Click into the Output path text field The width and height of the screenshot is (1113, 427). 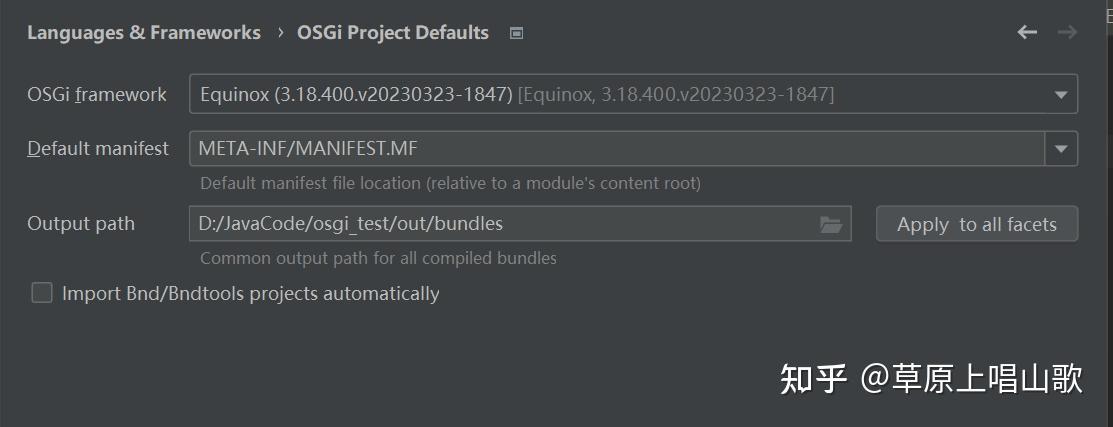pos(500,224)
